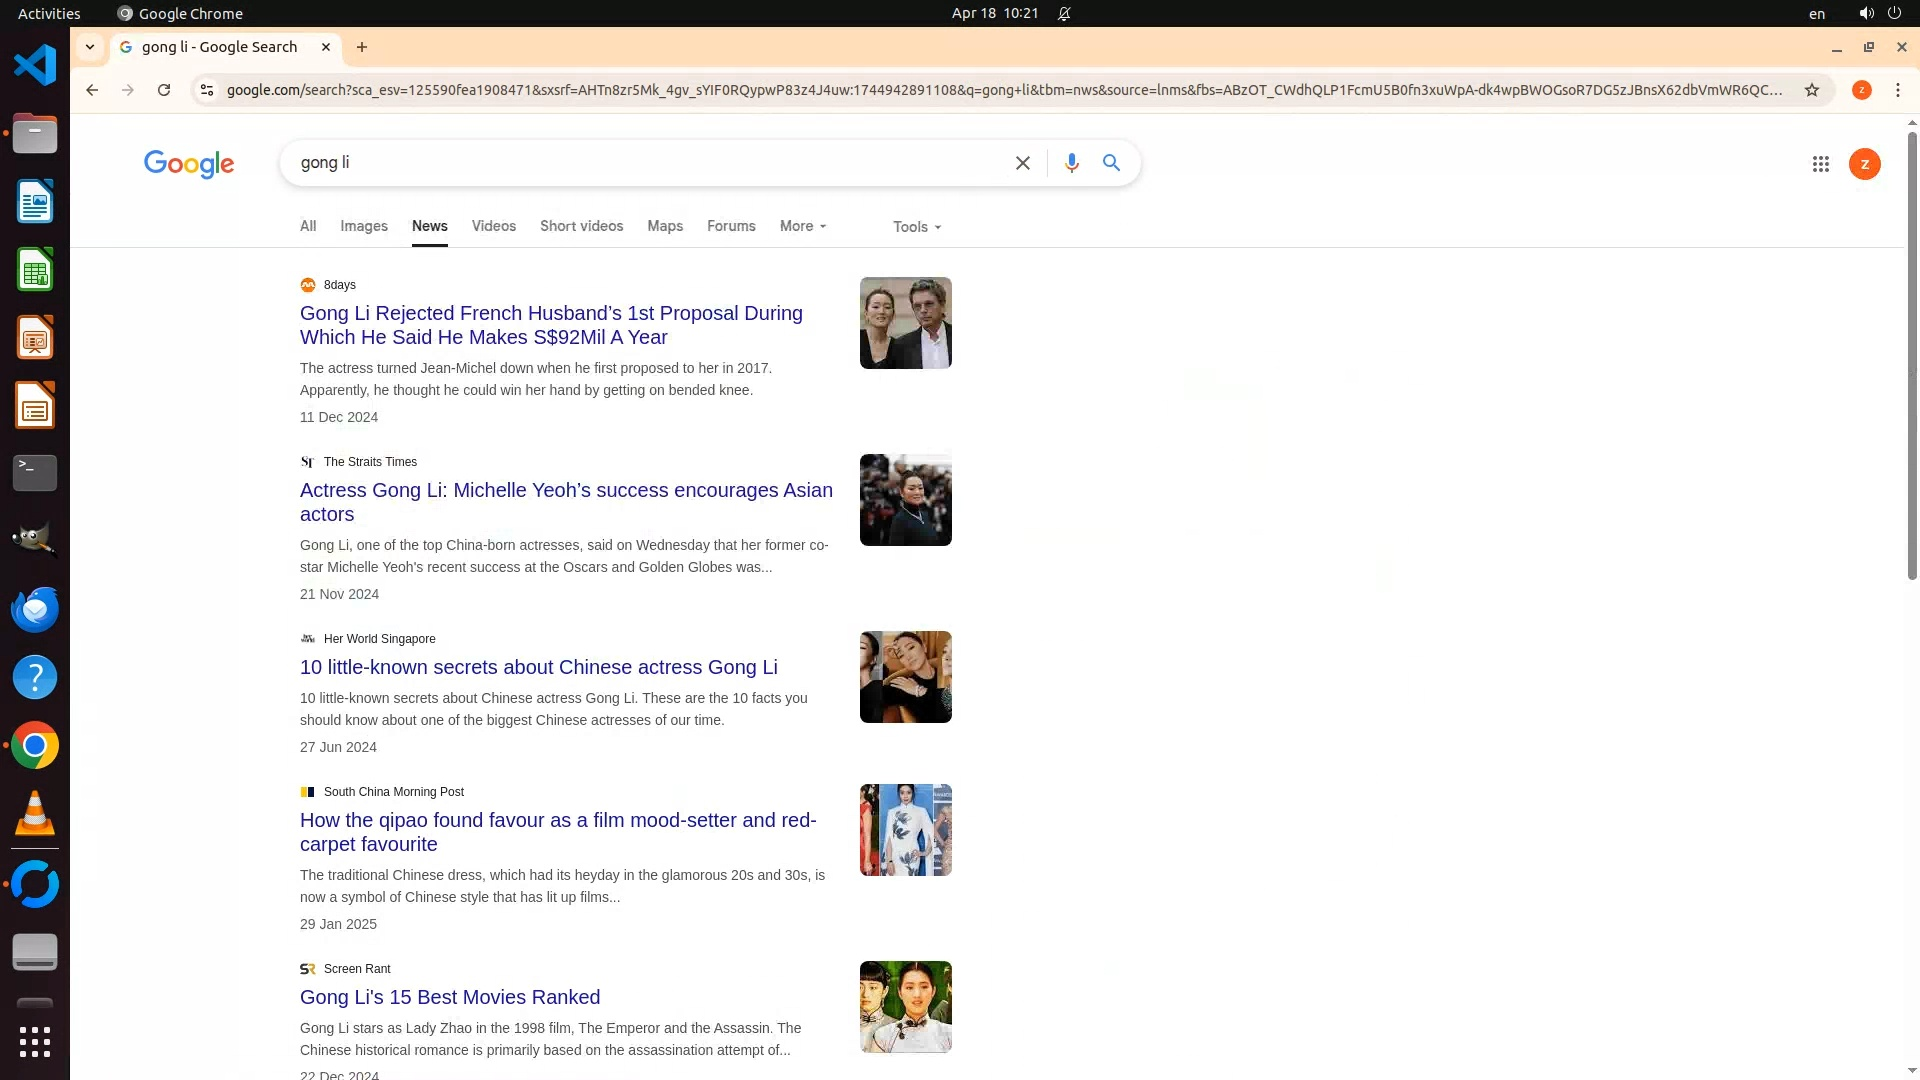This screenshot has height=1080, width=1920.
Task: Open new browser tab
Action: click(362, 47)
